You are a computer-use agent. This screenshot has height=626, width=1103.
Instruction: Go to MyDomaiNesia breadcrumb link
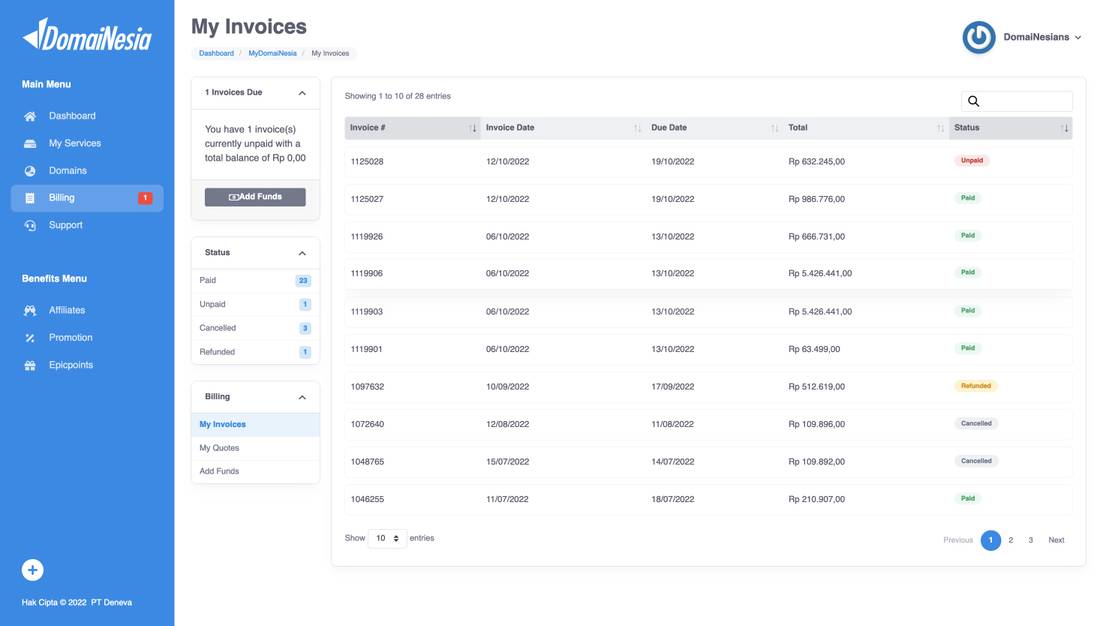point(272,53)
